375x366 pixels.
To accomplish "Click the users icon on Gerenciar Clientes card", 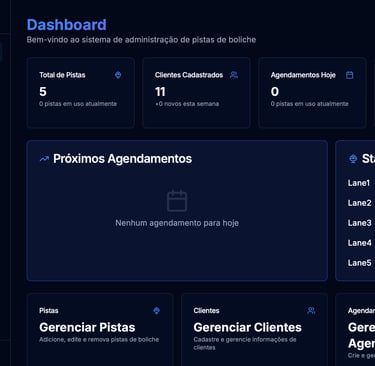I will point(311,311).
